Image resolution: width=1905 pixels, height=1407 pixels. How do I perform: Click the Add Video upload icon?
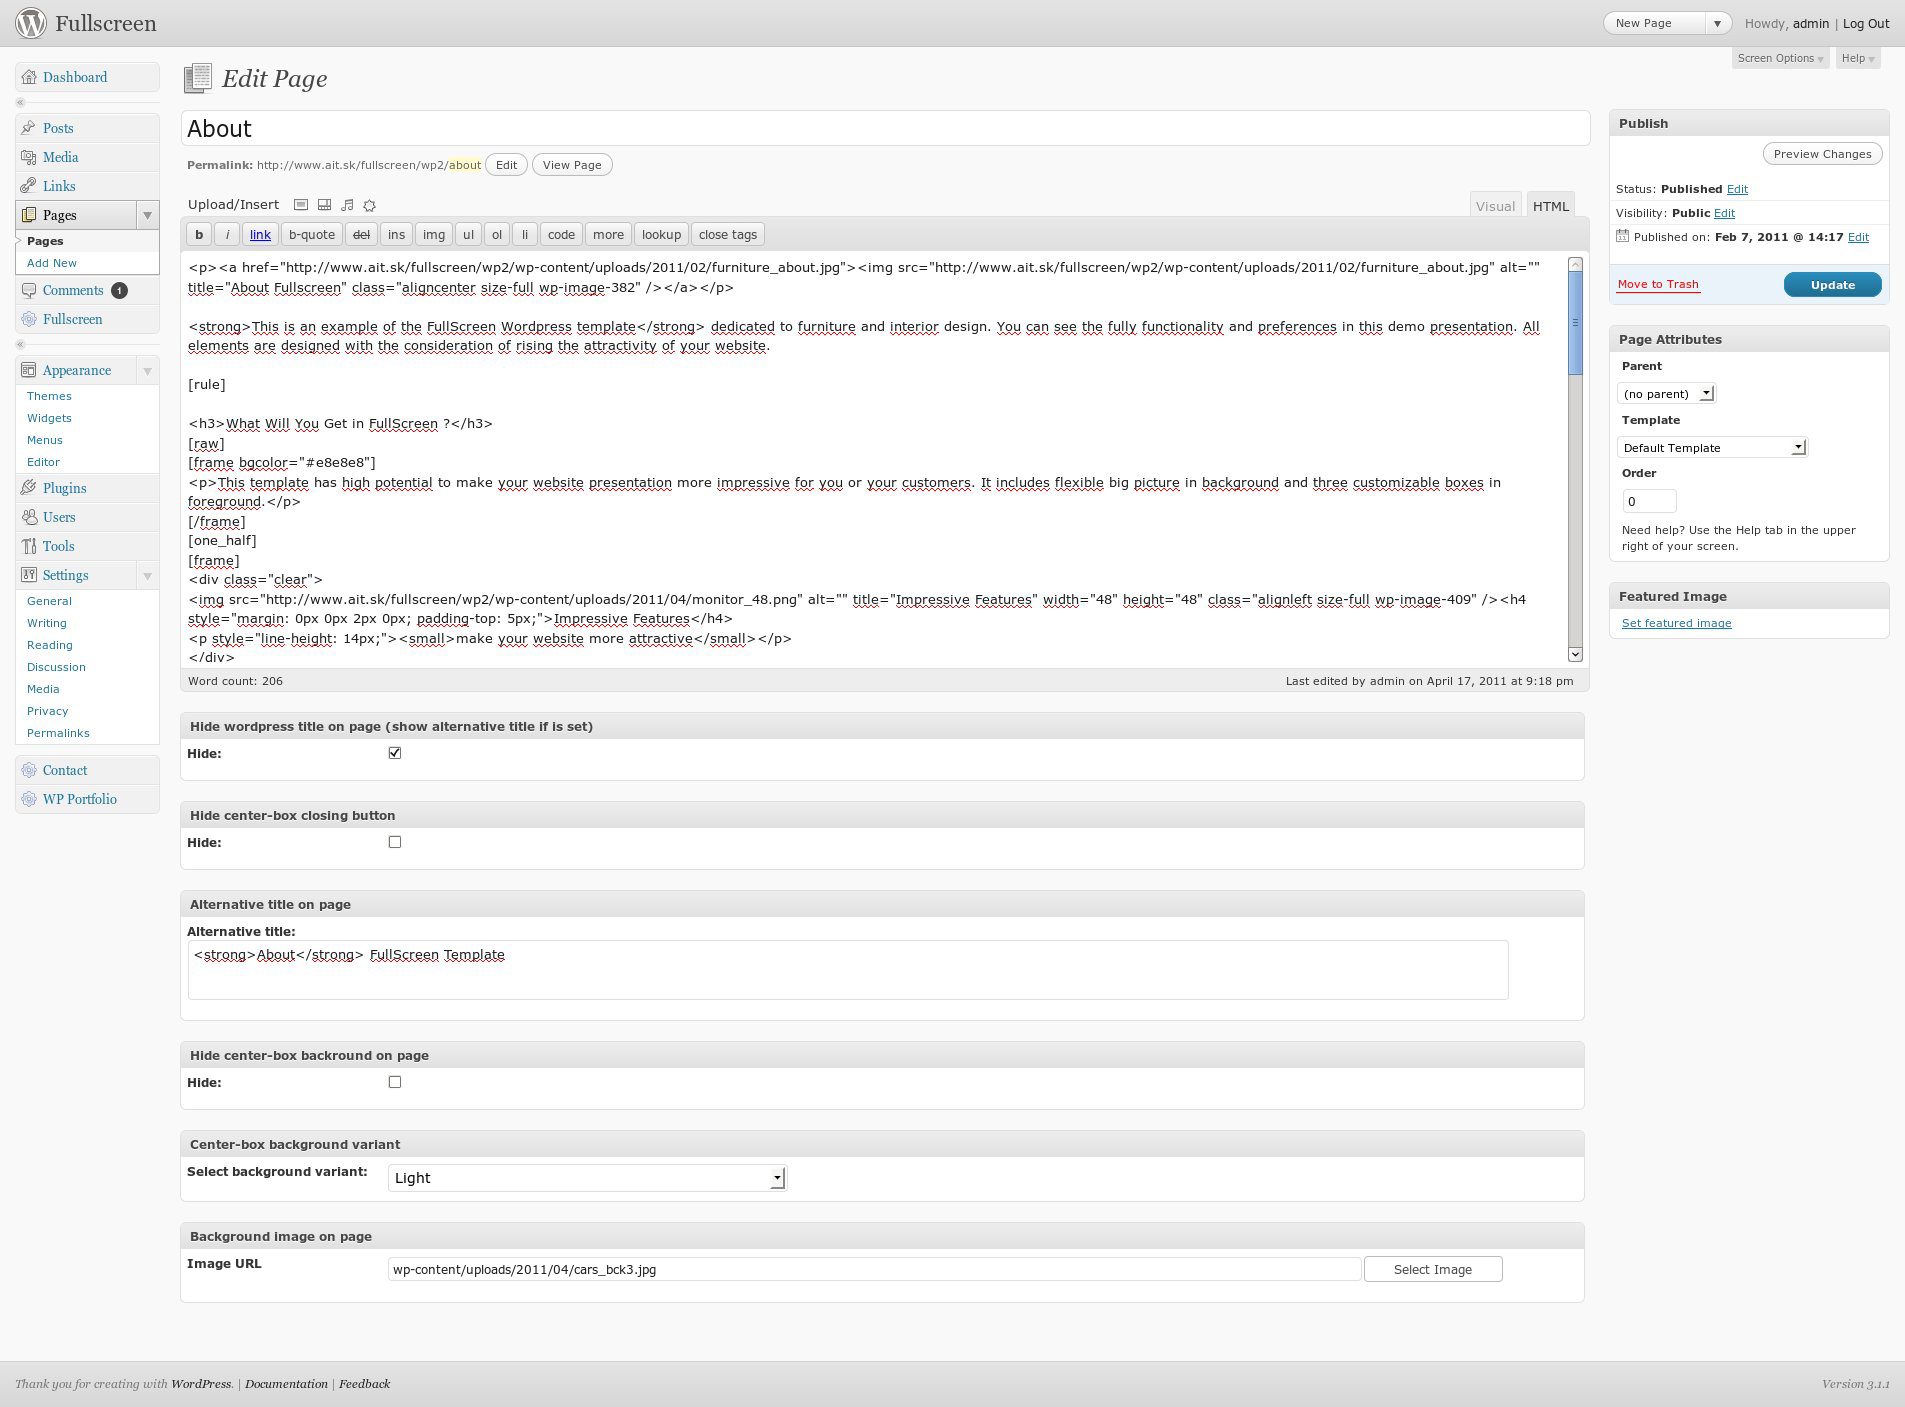pyautogui.click(x=324, y=205)
